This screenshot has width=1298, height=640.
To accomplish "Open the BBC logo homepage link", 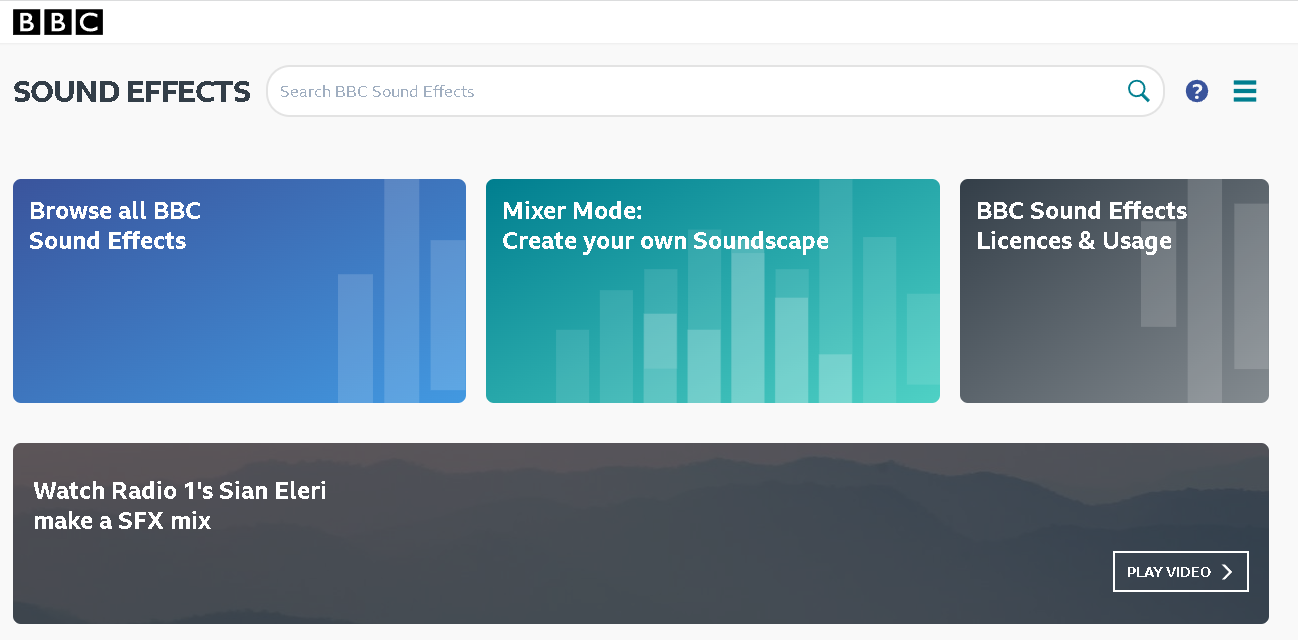I will [x=58, y=22].
